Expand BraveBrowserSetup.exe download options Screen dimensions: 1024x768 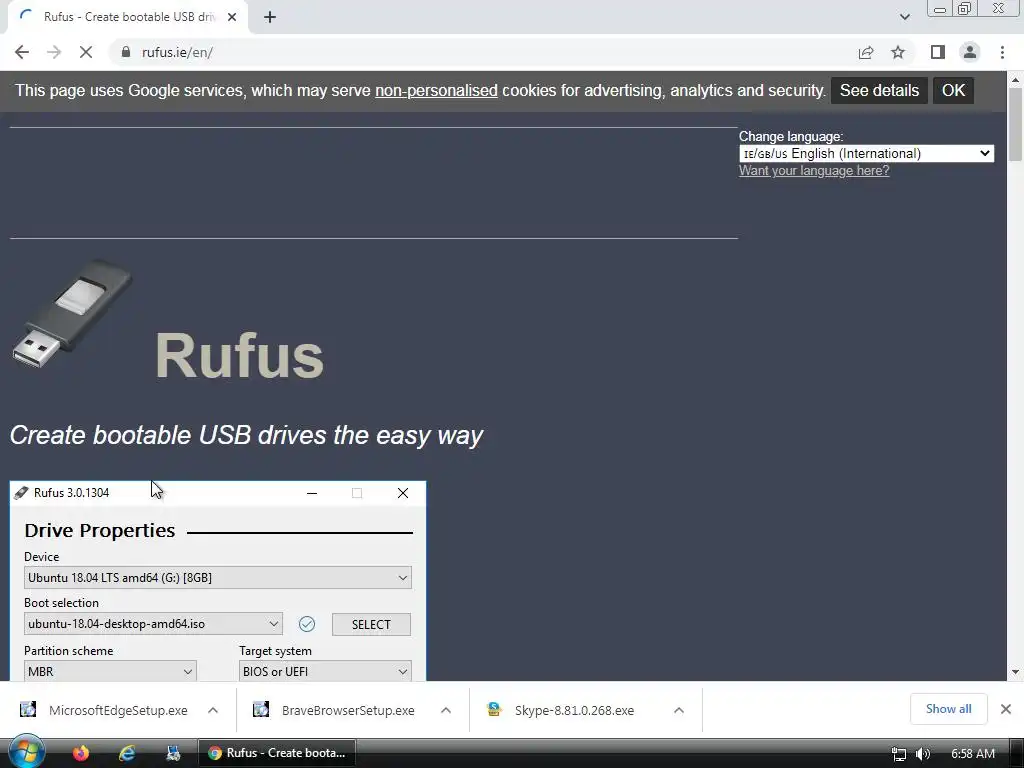click(x=445, y=711)
